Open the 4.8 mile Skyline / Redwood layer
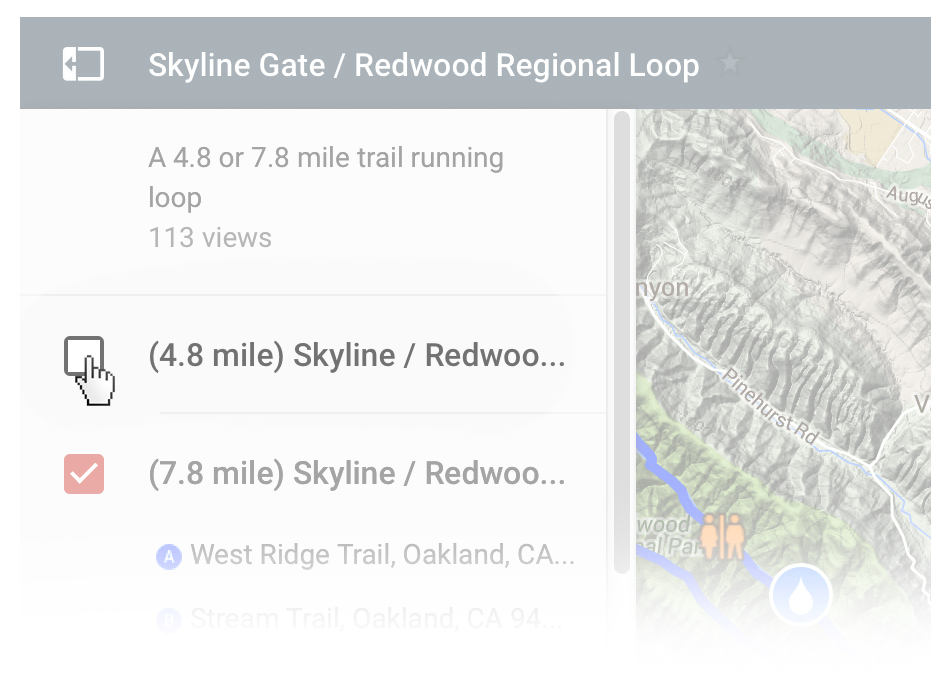931x674 pixels. click(x=357, y=356)
